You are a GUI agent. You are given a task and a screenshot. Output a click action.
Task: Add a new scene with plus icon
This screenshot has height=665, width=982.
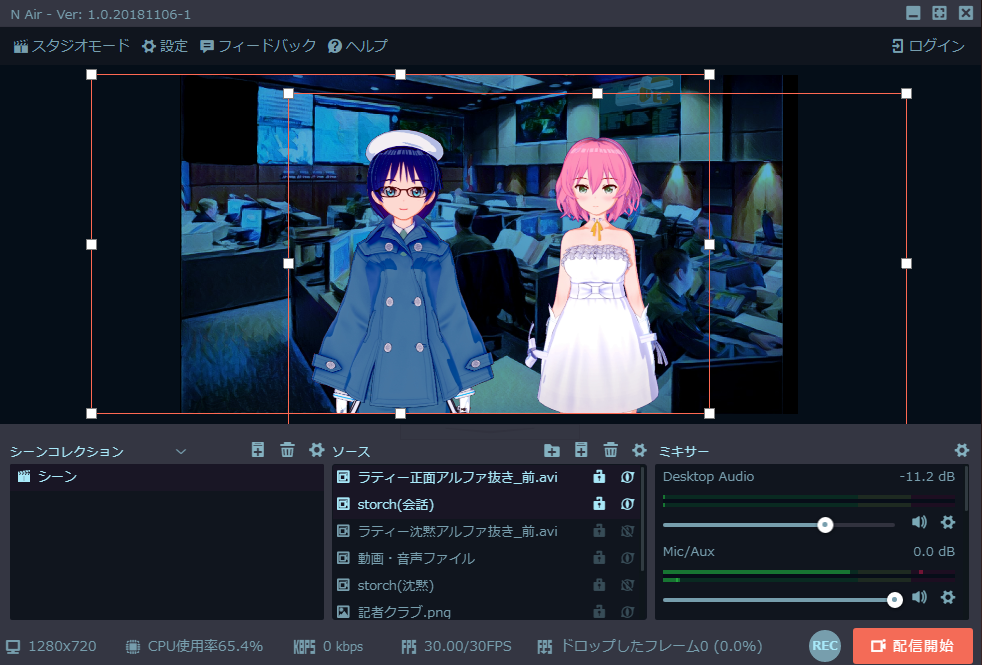[258, 451]
